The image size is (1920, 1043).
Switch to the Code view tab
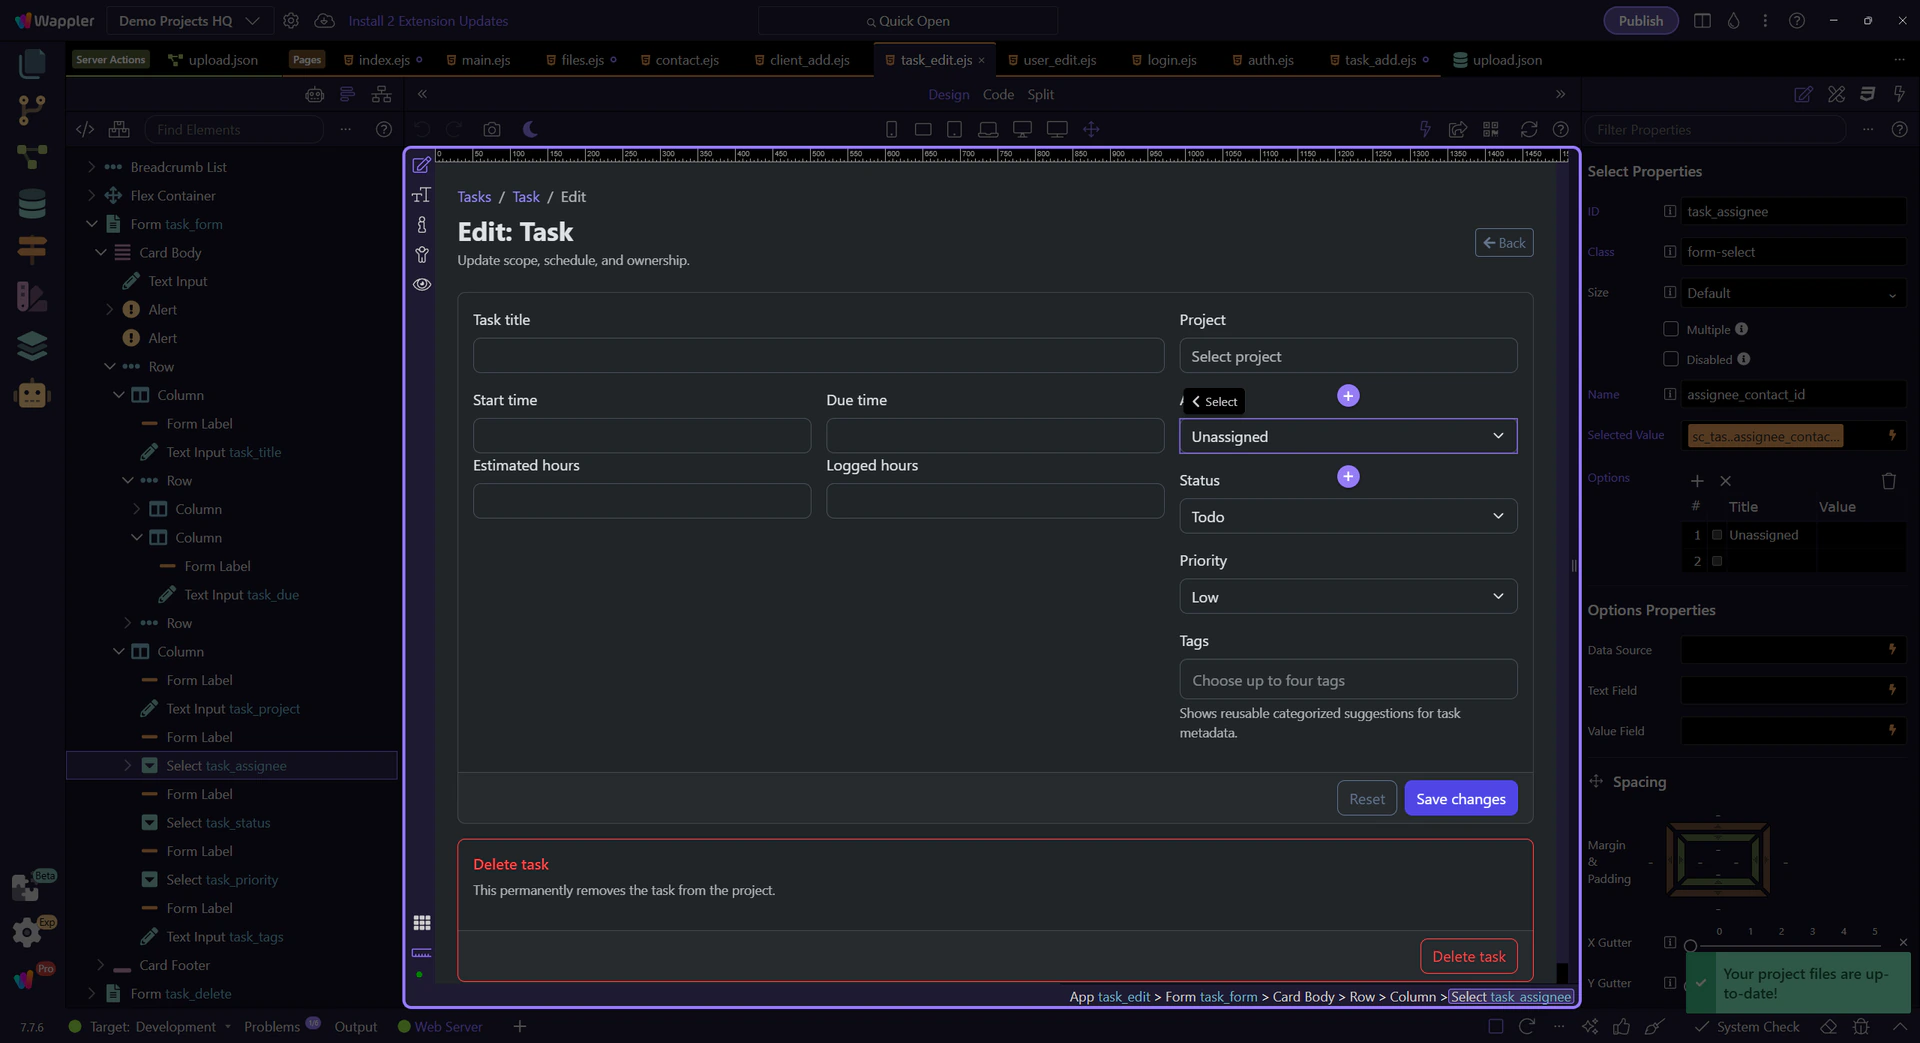[997, 94]
